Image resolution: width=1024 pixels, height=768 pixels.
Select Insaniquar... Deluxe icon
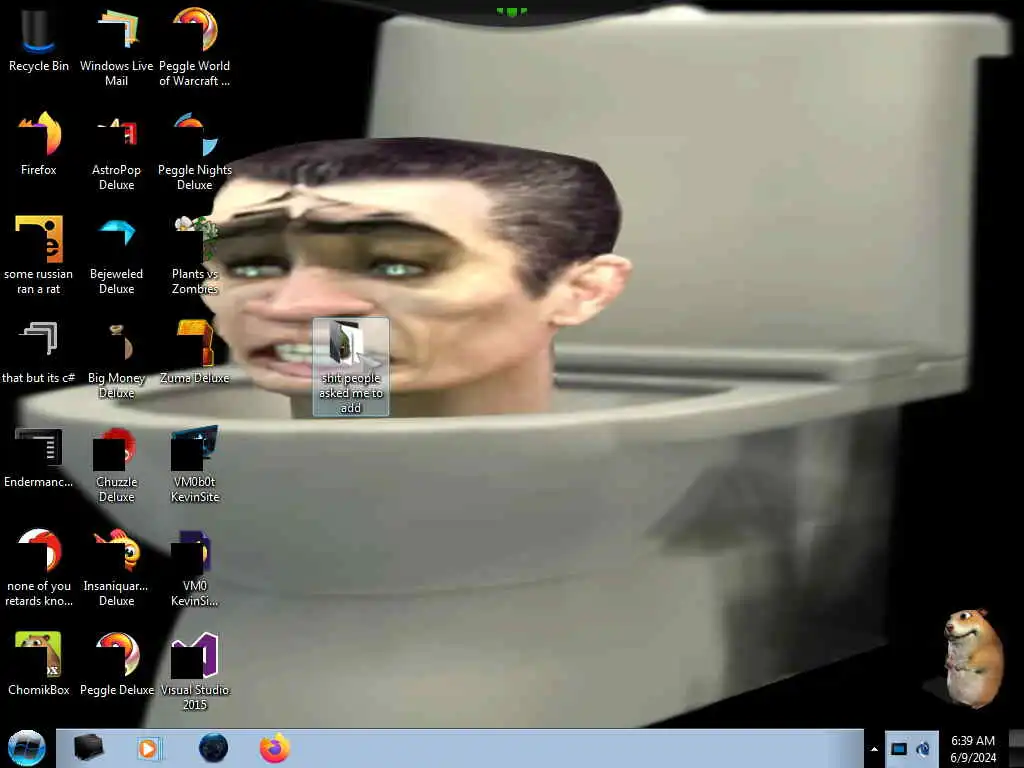[116, 568]
